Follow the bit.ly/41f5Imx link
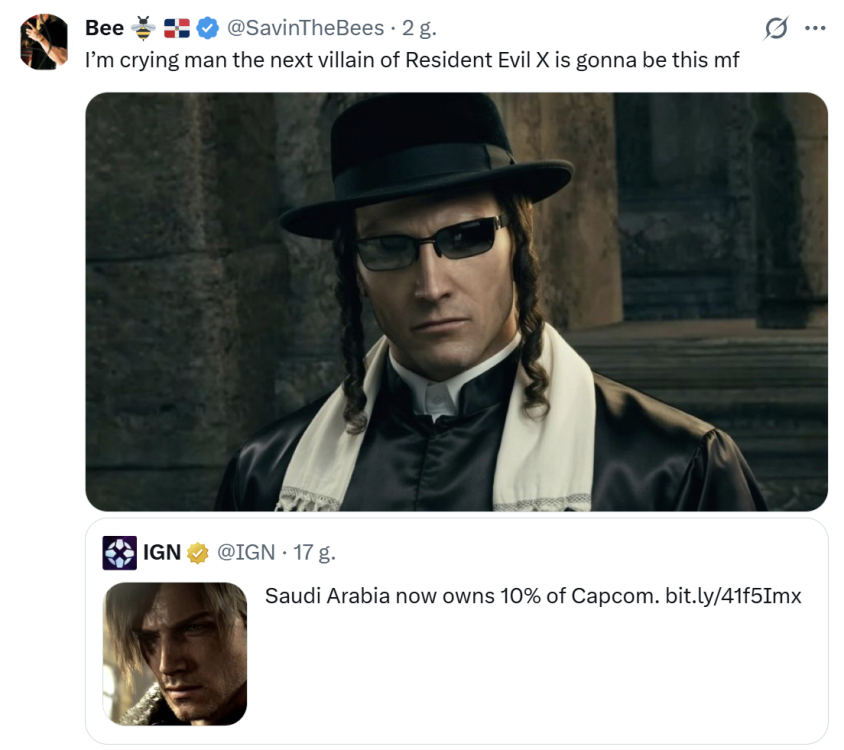 pos(733,596)
